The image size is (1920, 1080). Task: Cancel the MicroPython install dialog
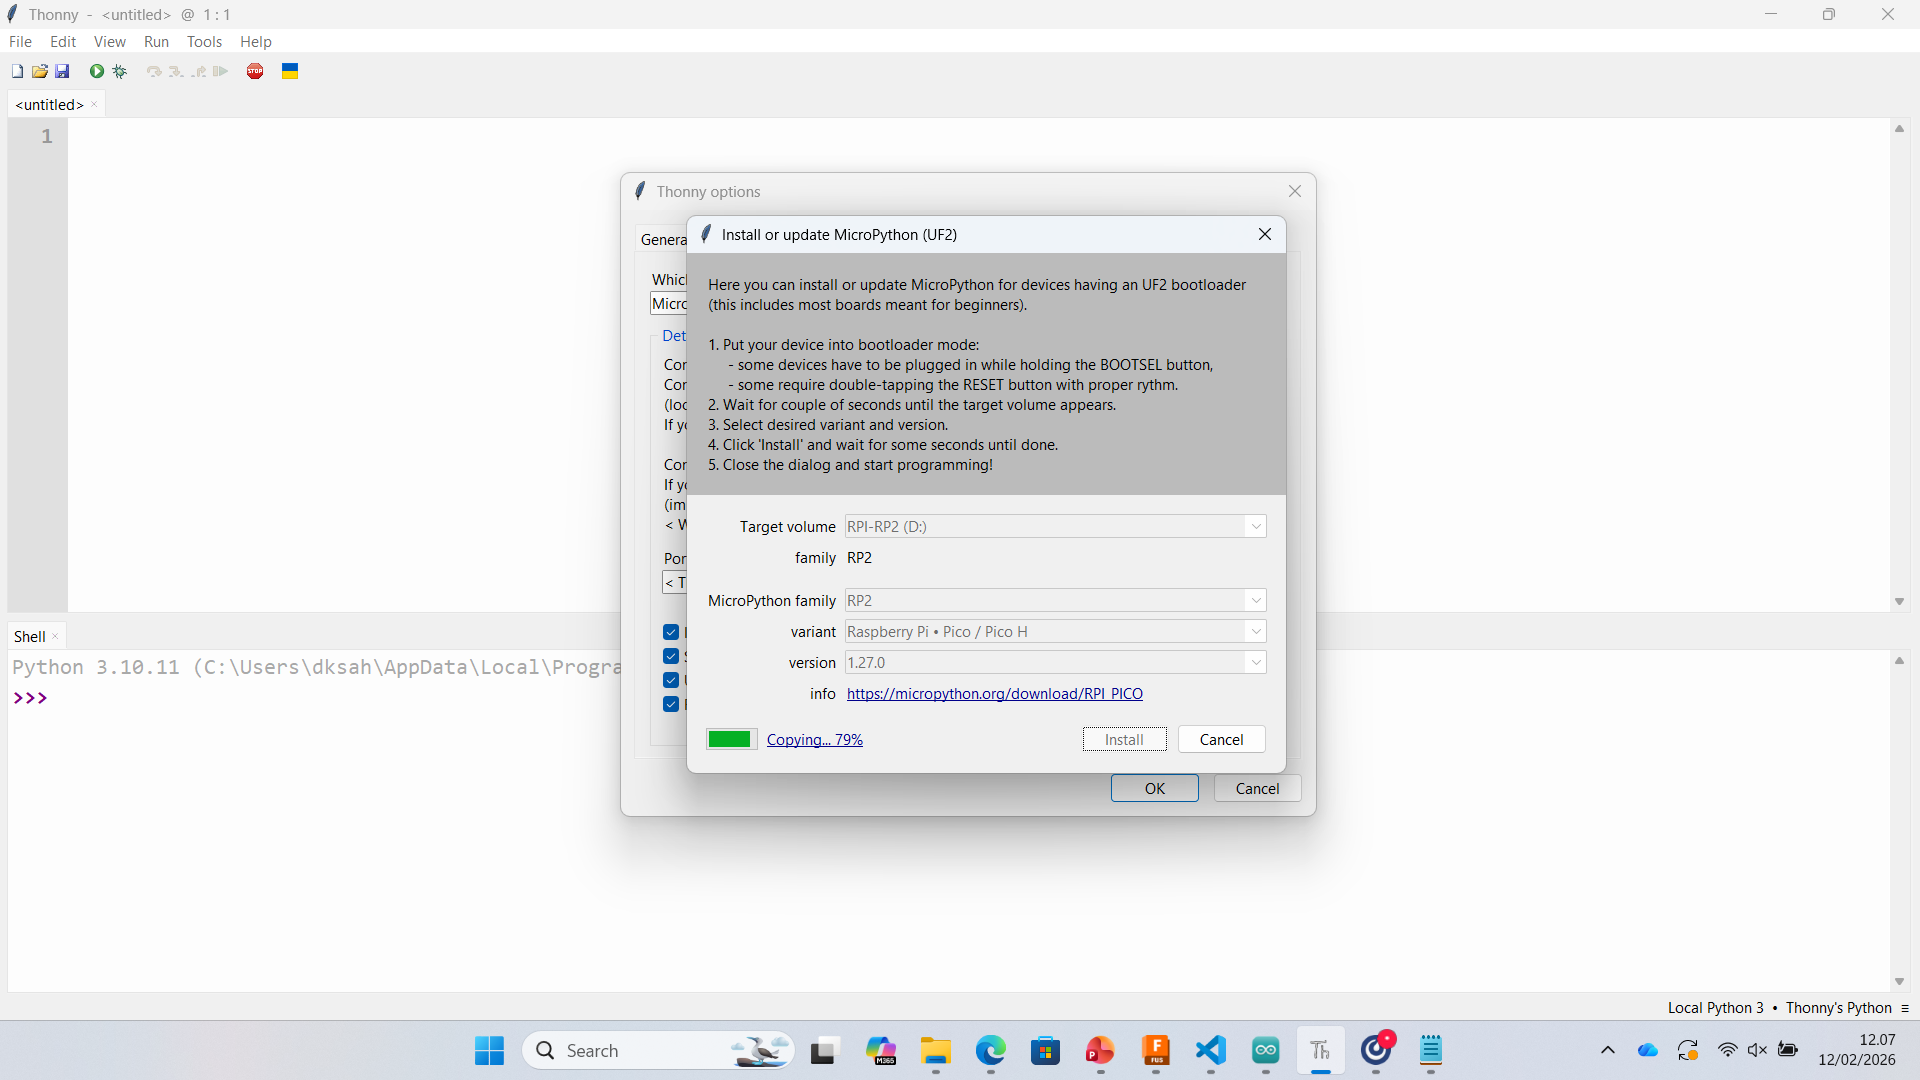(1220, 740)
